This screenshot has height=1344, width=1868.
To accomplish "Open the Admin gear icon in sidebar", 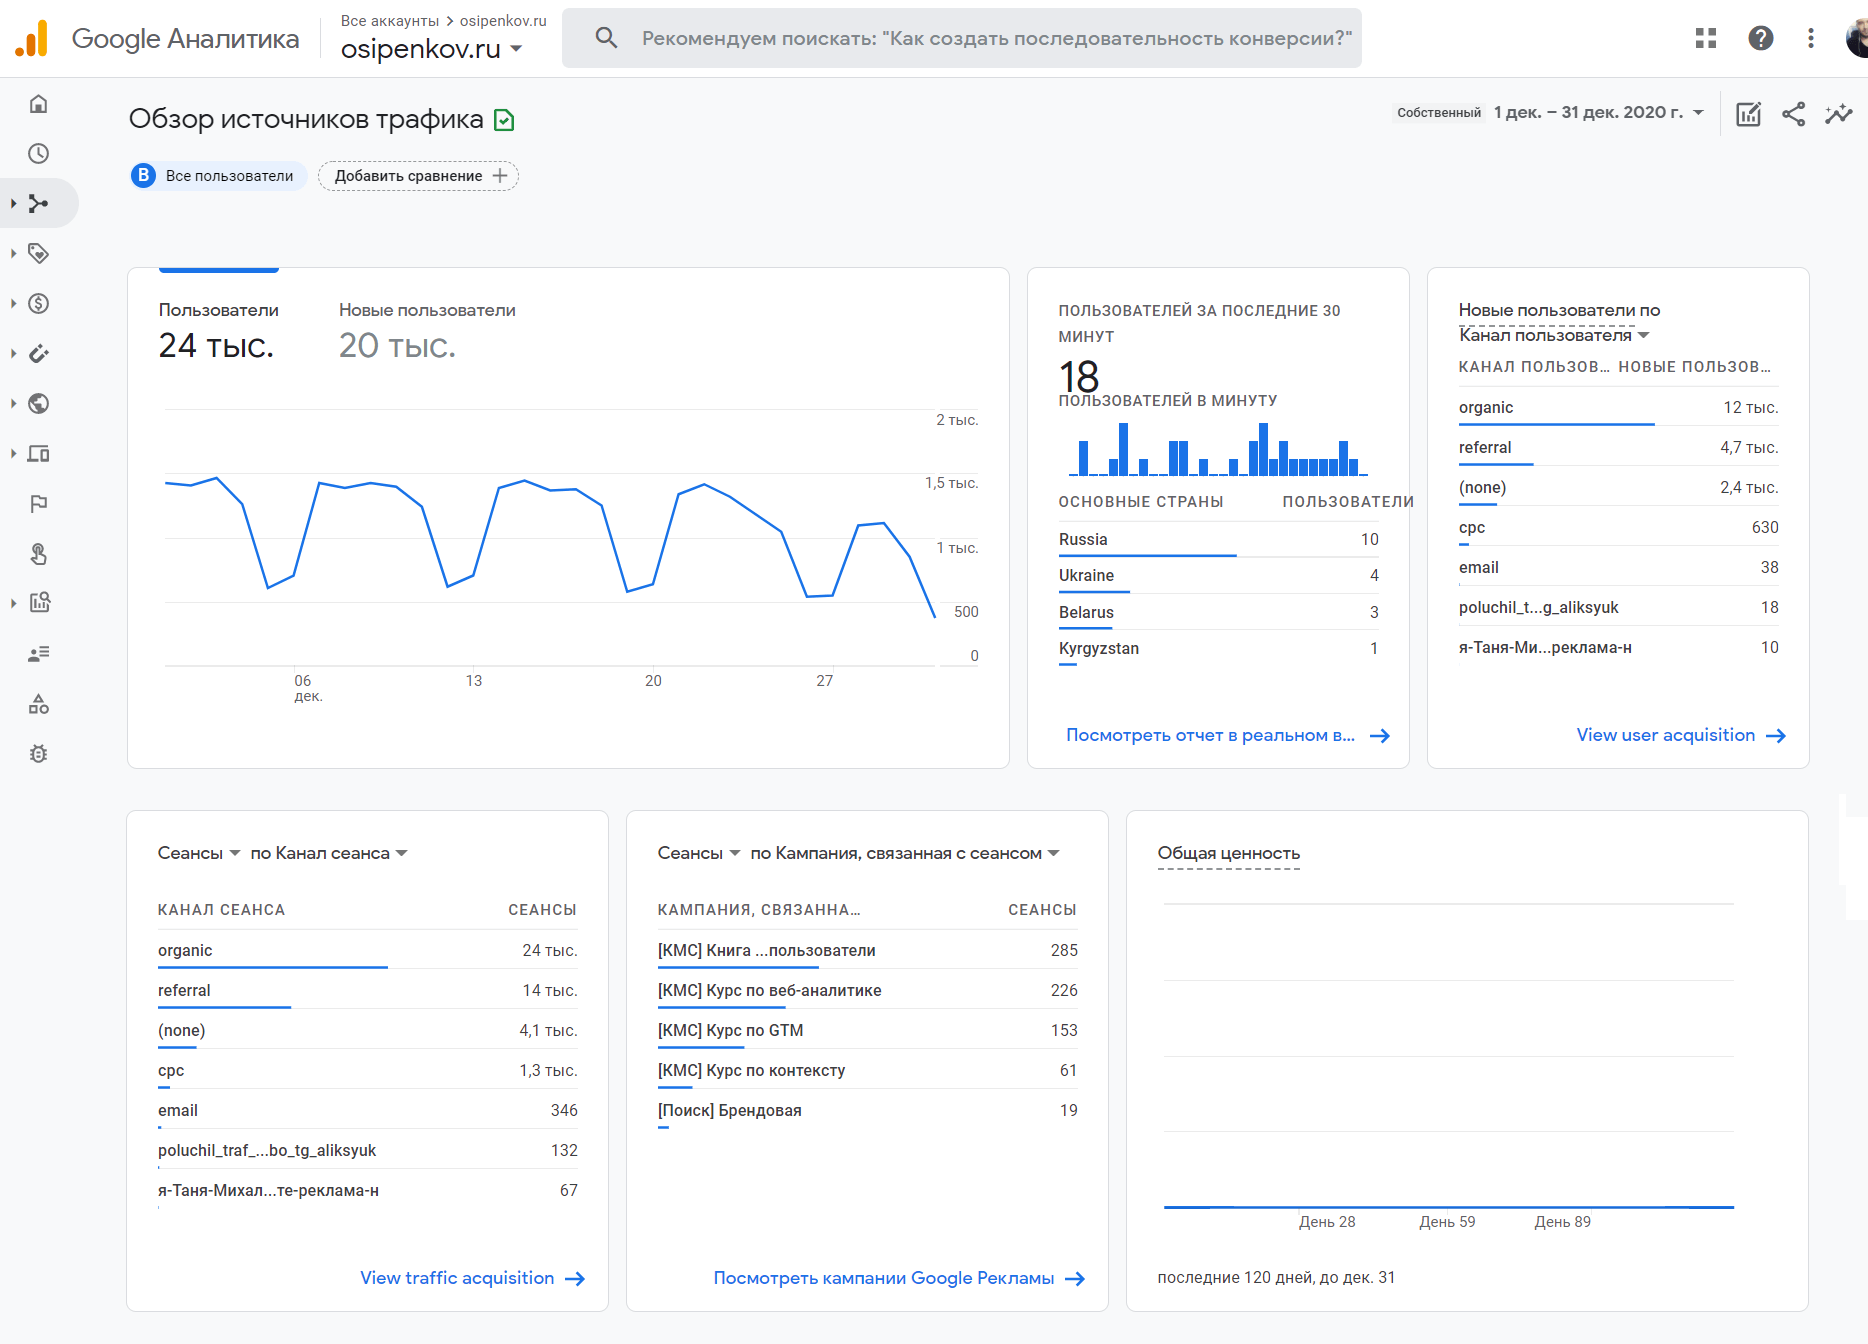I will (x=39, y=754).
